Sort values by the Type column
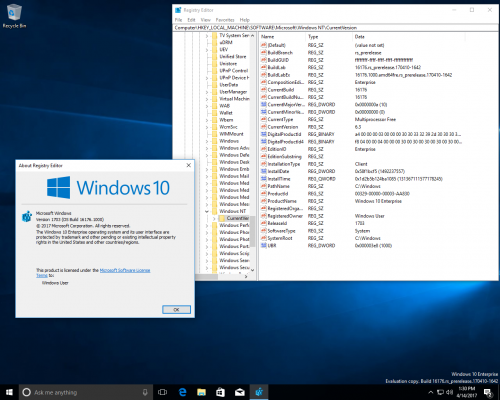The image size is (500, 400). 329,37
